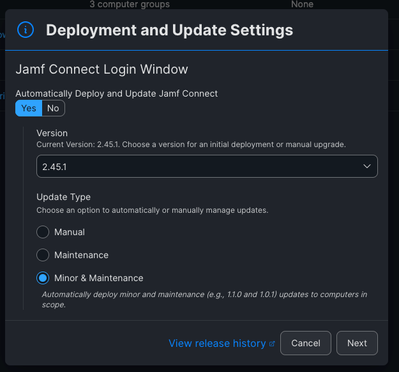Screen dimensions: 399x372
Task: Select the Minor & Maintenance update type
Action: [x=43, y=278]
